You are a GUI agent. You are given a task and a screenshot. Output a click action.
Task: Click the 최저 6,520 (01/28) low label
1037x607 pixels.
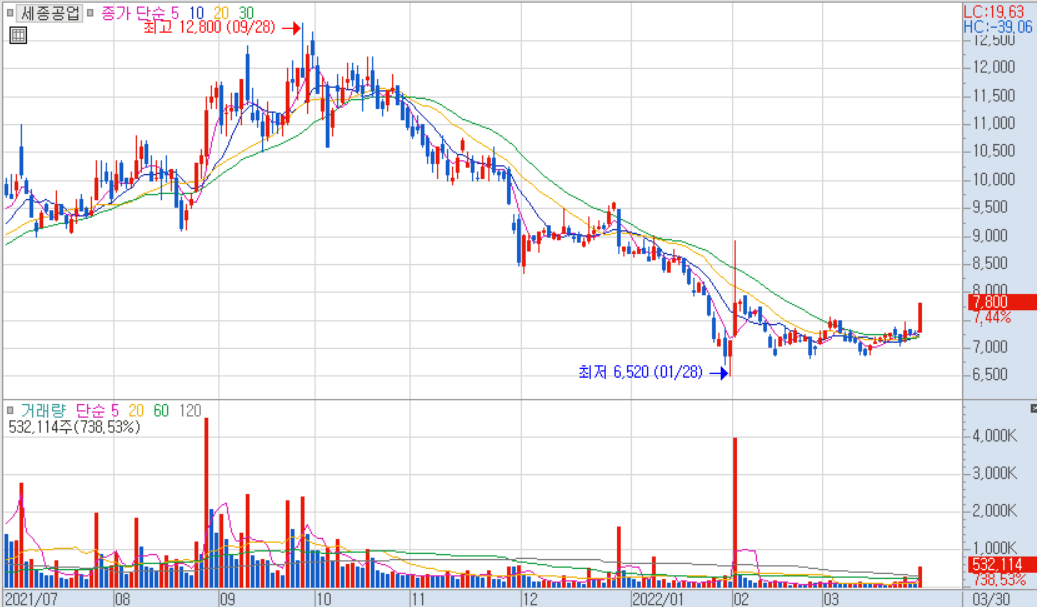coord(640,372)
